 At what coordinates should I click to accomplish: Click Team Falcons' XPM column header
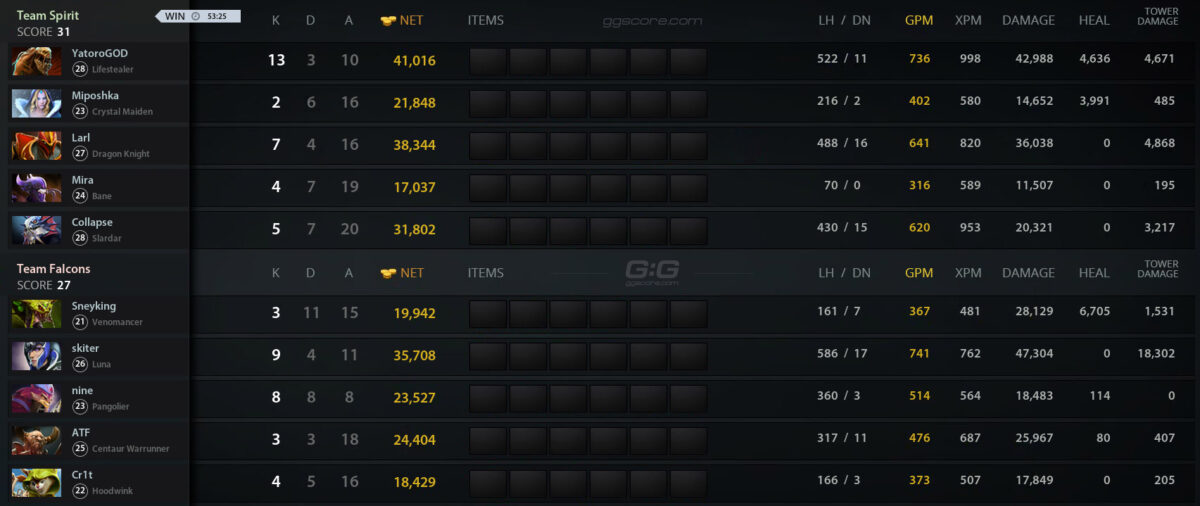(967, 273)
